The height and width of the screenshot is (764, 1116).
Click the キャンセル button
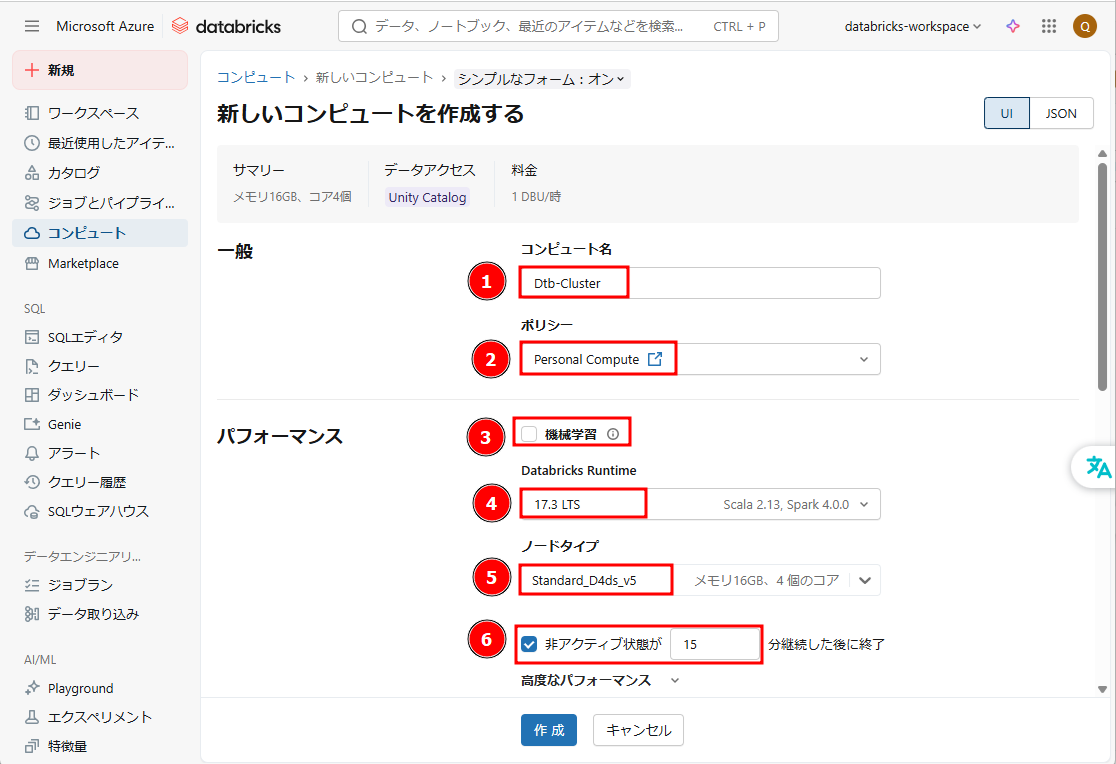[x=638, y=730]
